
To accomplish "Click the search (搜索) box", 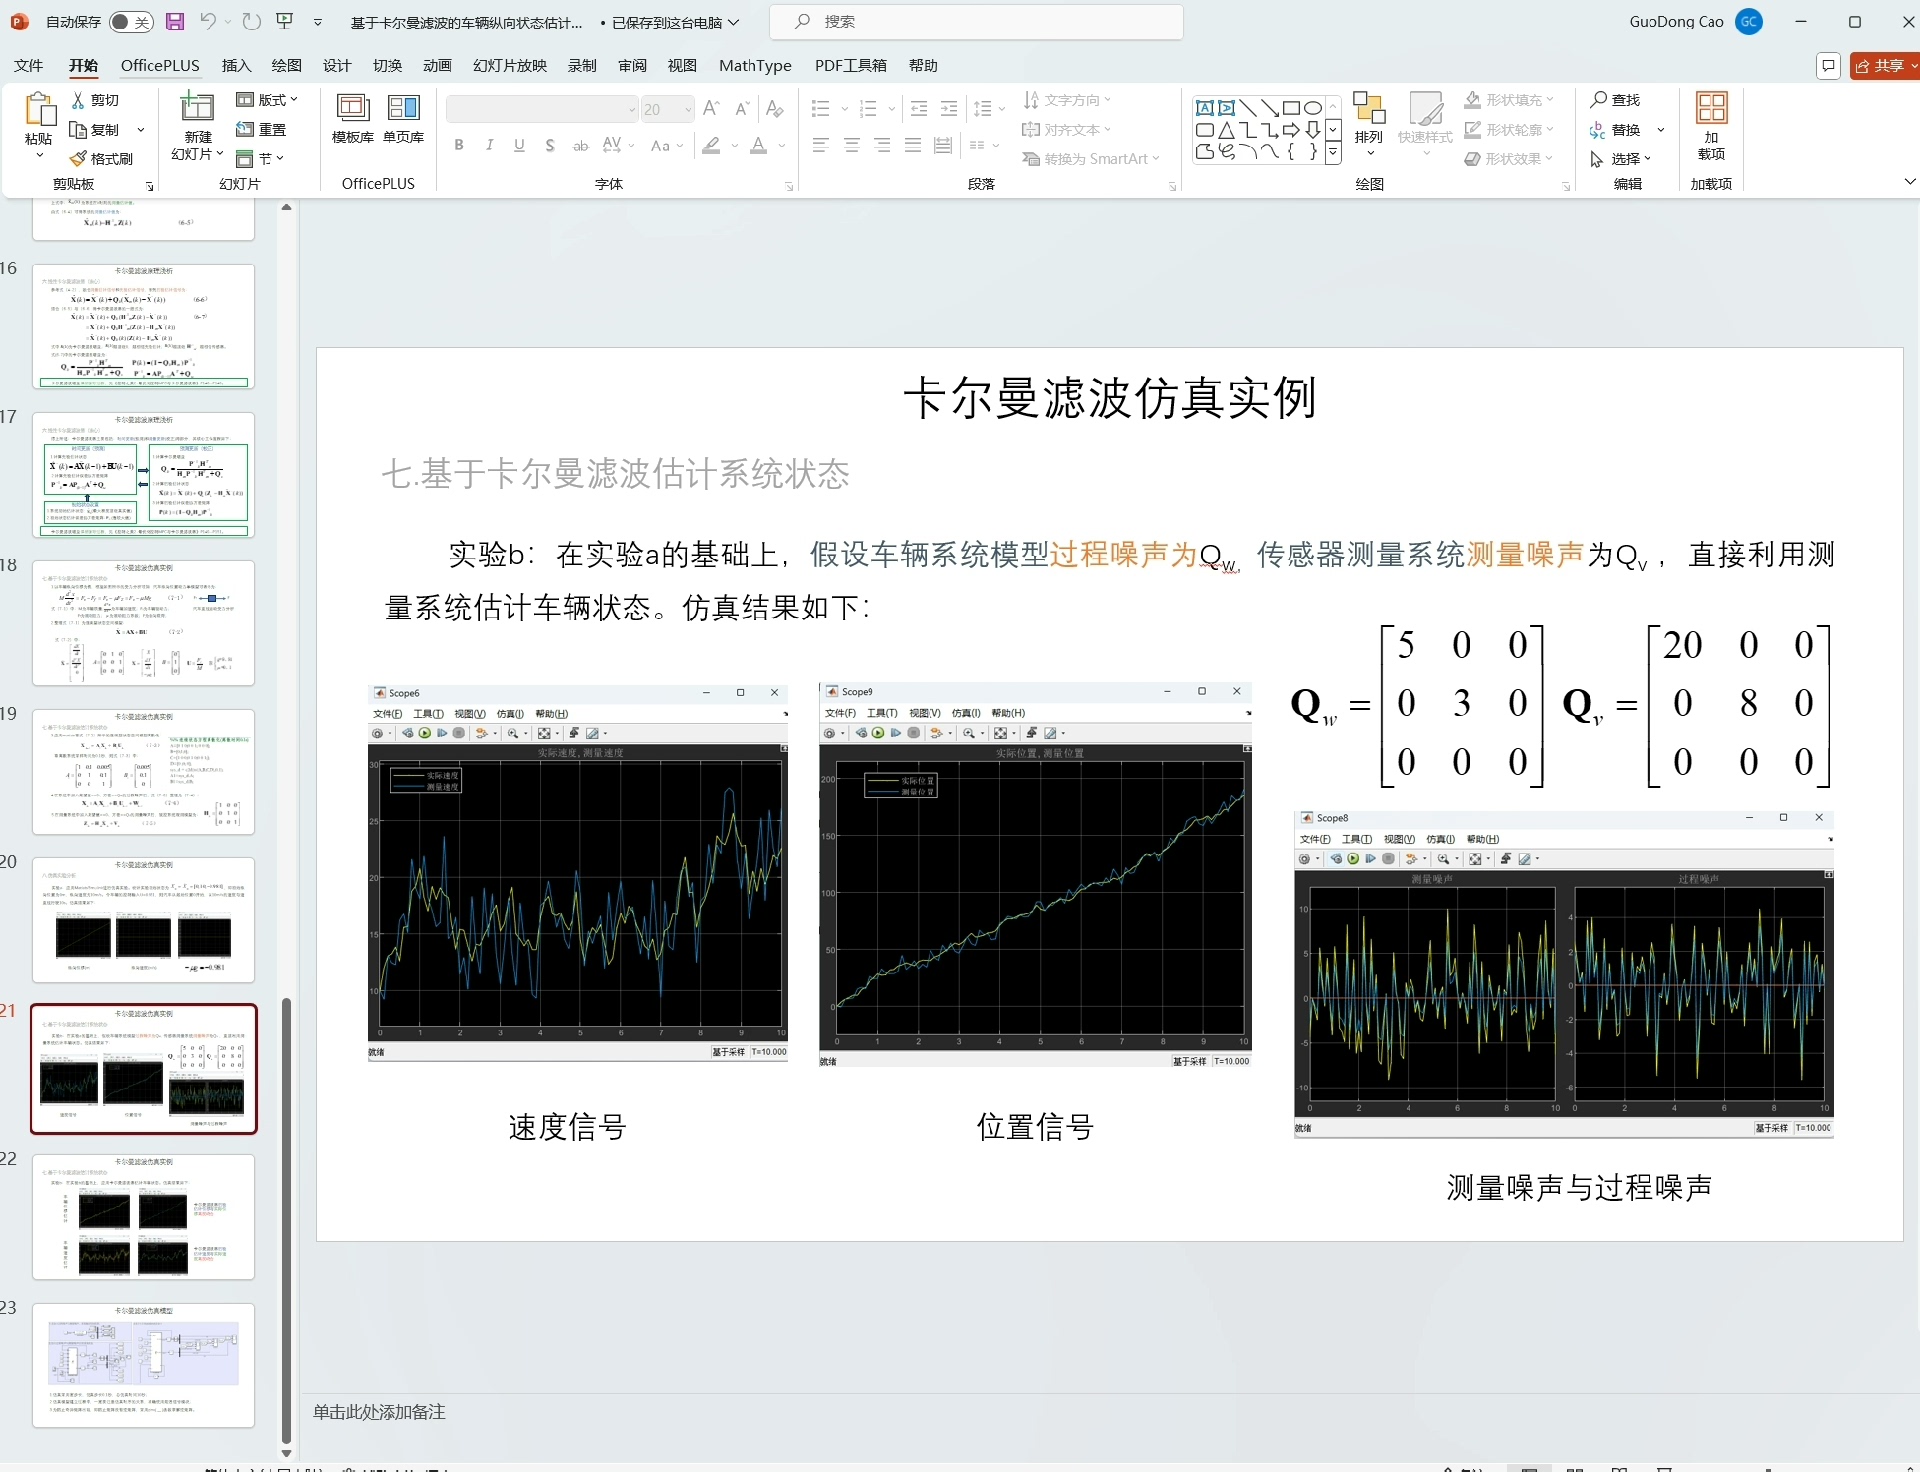I will 976,22.
